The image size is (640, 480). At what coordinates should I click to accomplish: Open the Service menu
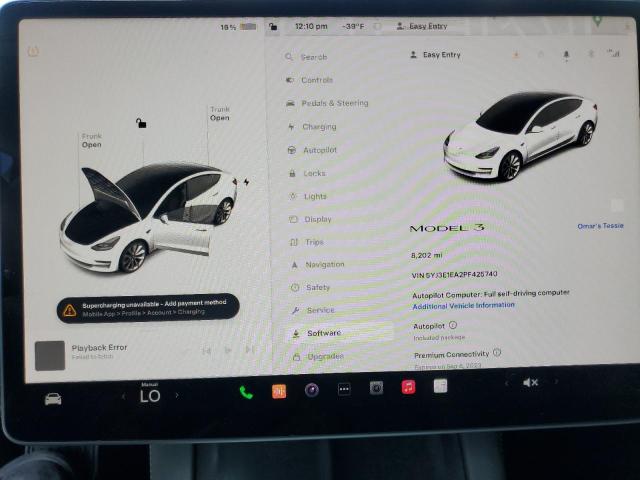(x=313, y=310)
